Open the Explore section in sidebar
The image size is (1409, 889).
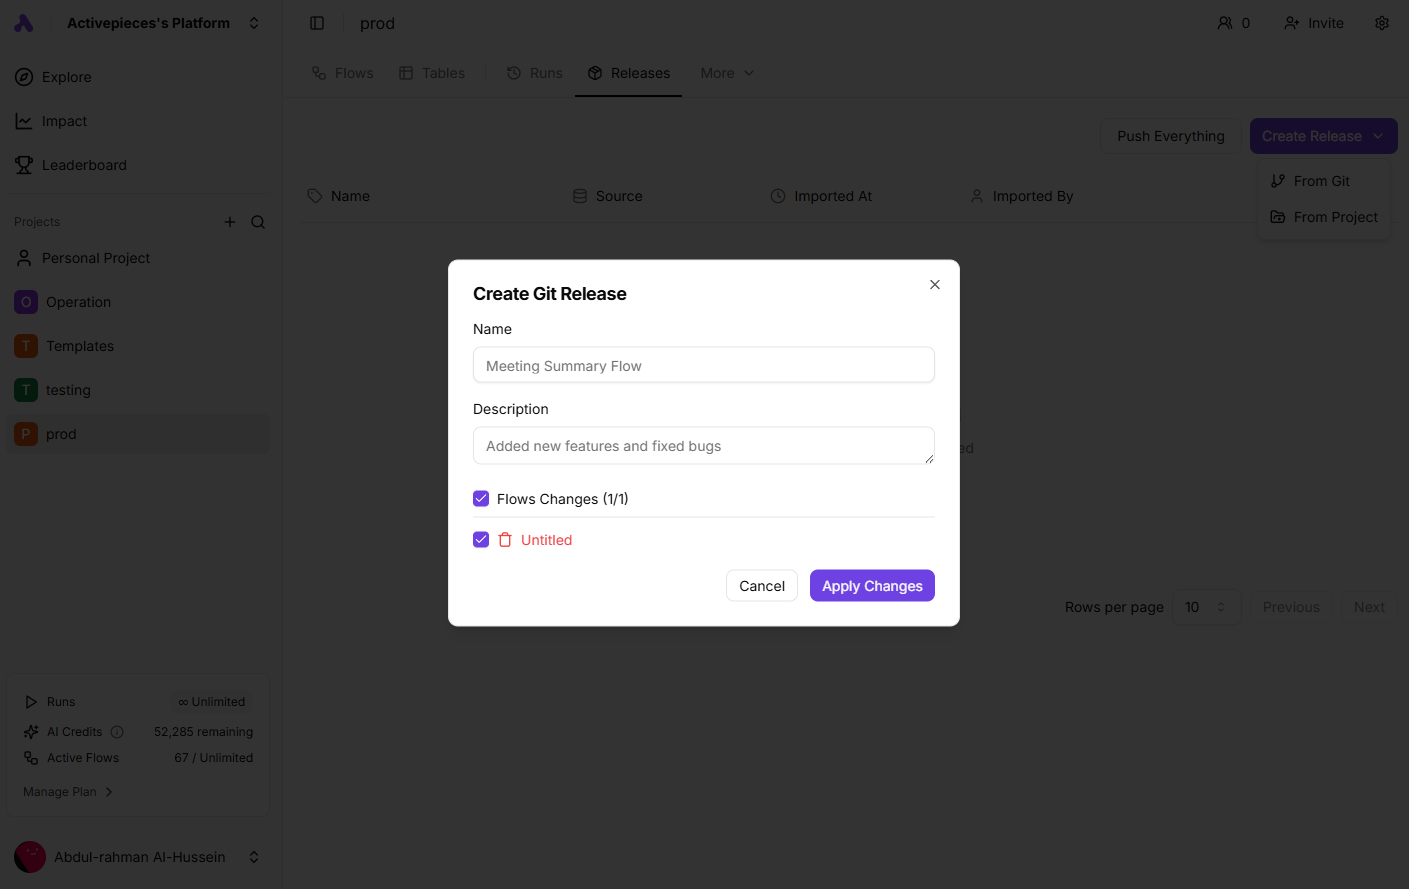coord(66,77)
